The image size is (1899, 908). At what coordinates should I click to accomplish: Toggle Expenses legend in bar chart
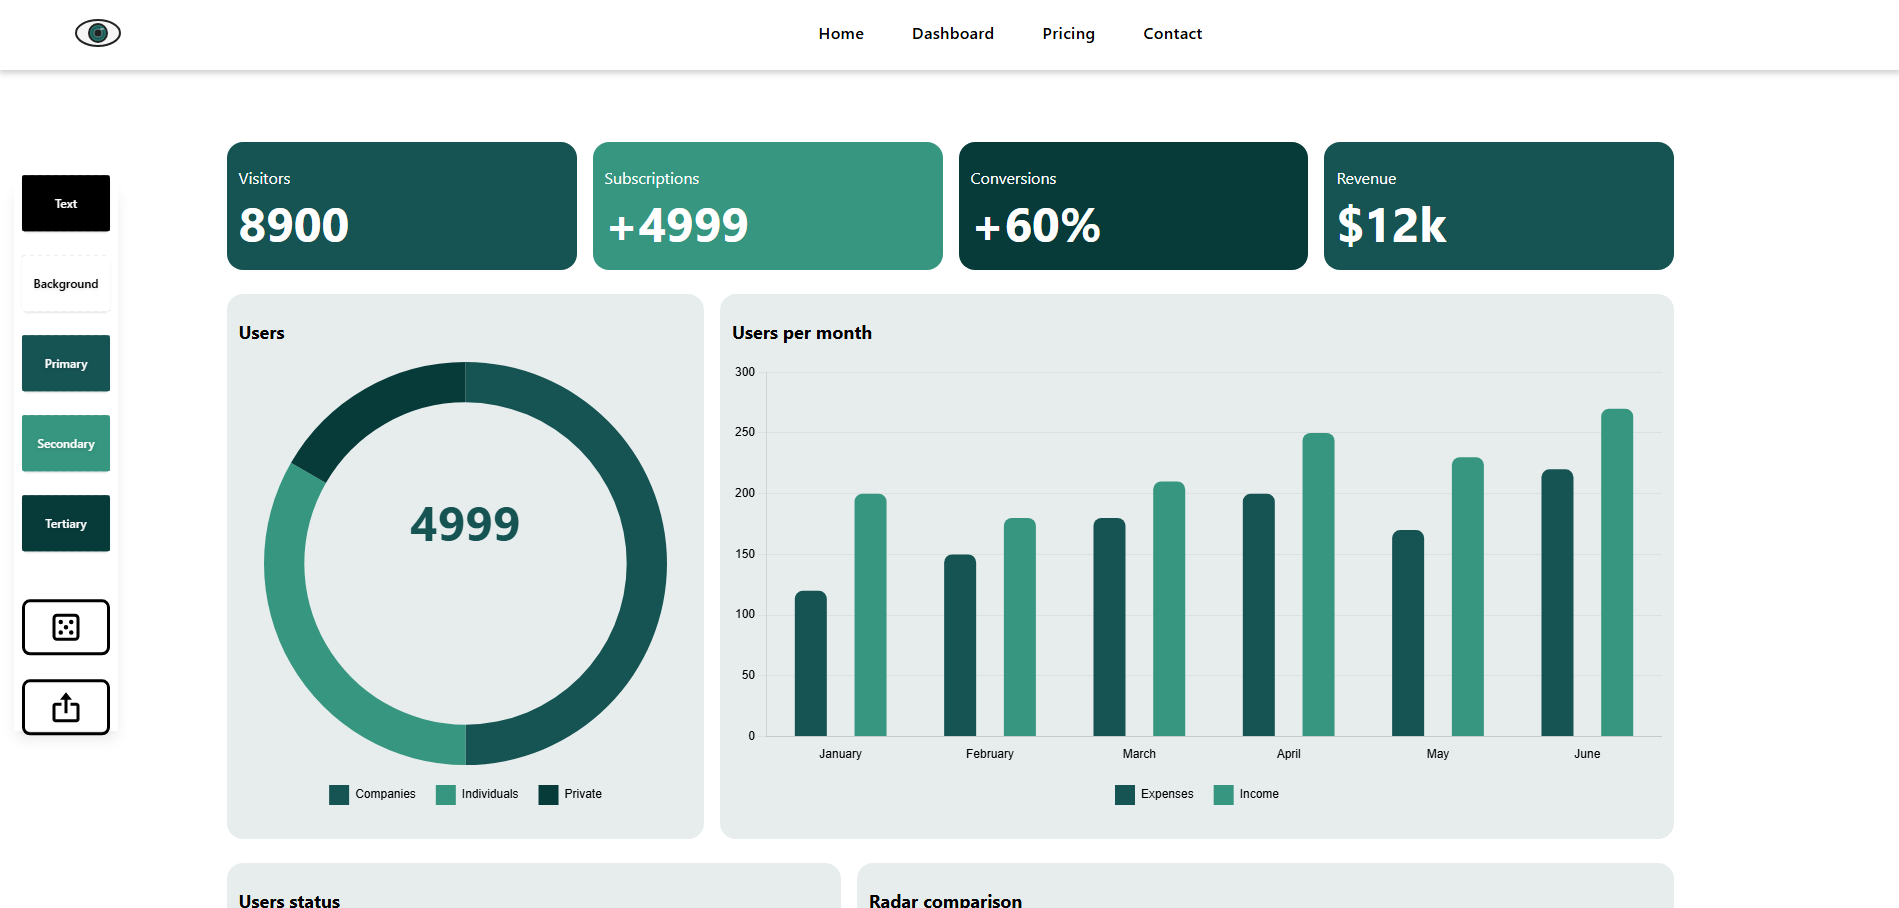1154,794
